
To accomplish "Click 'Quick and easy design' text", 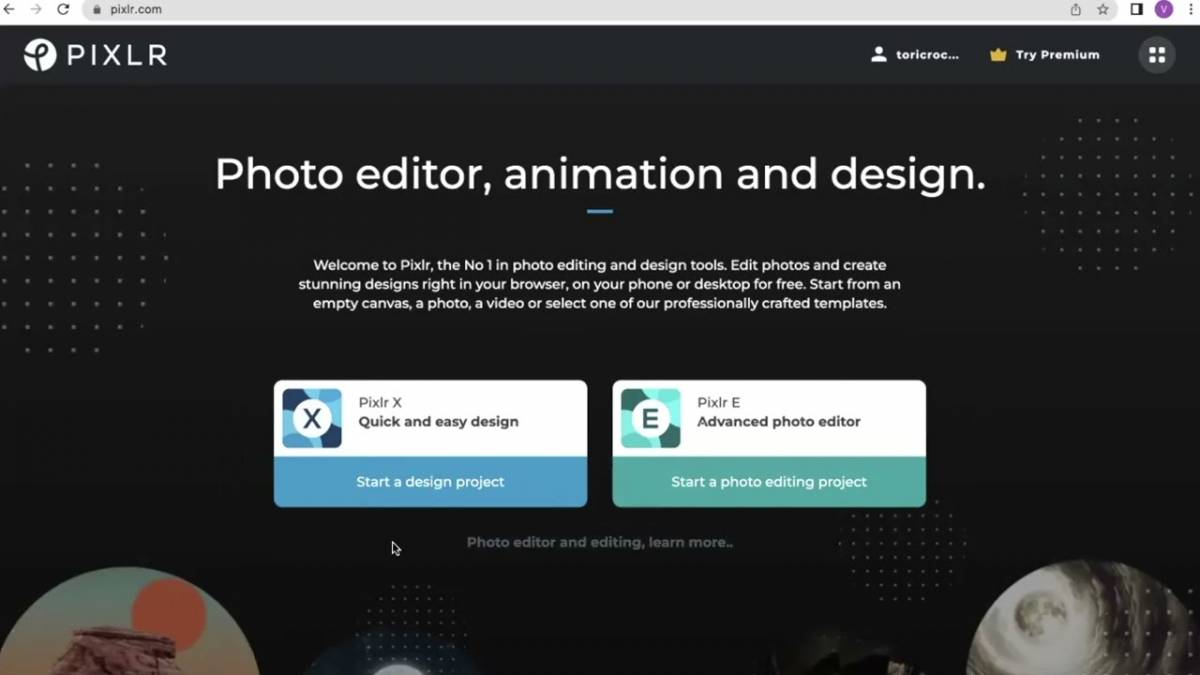I will [439, 422].
